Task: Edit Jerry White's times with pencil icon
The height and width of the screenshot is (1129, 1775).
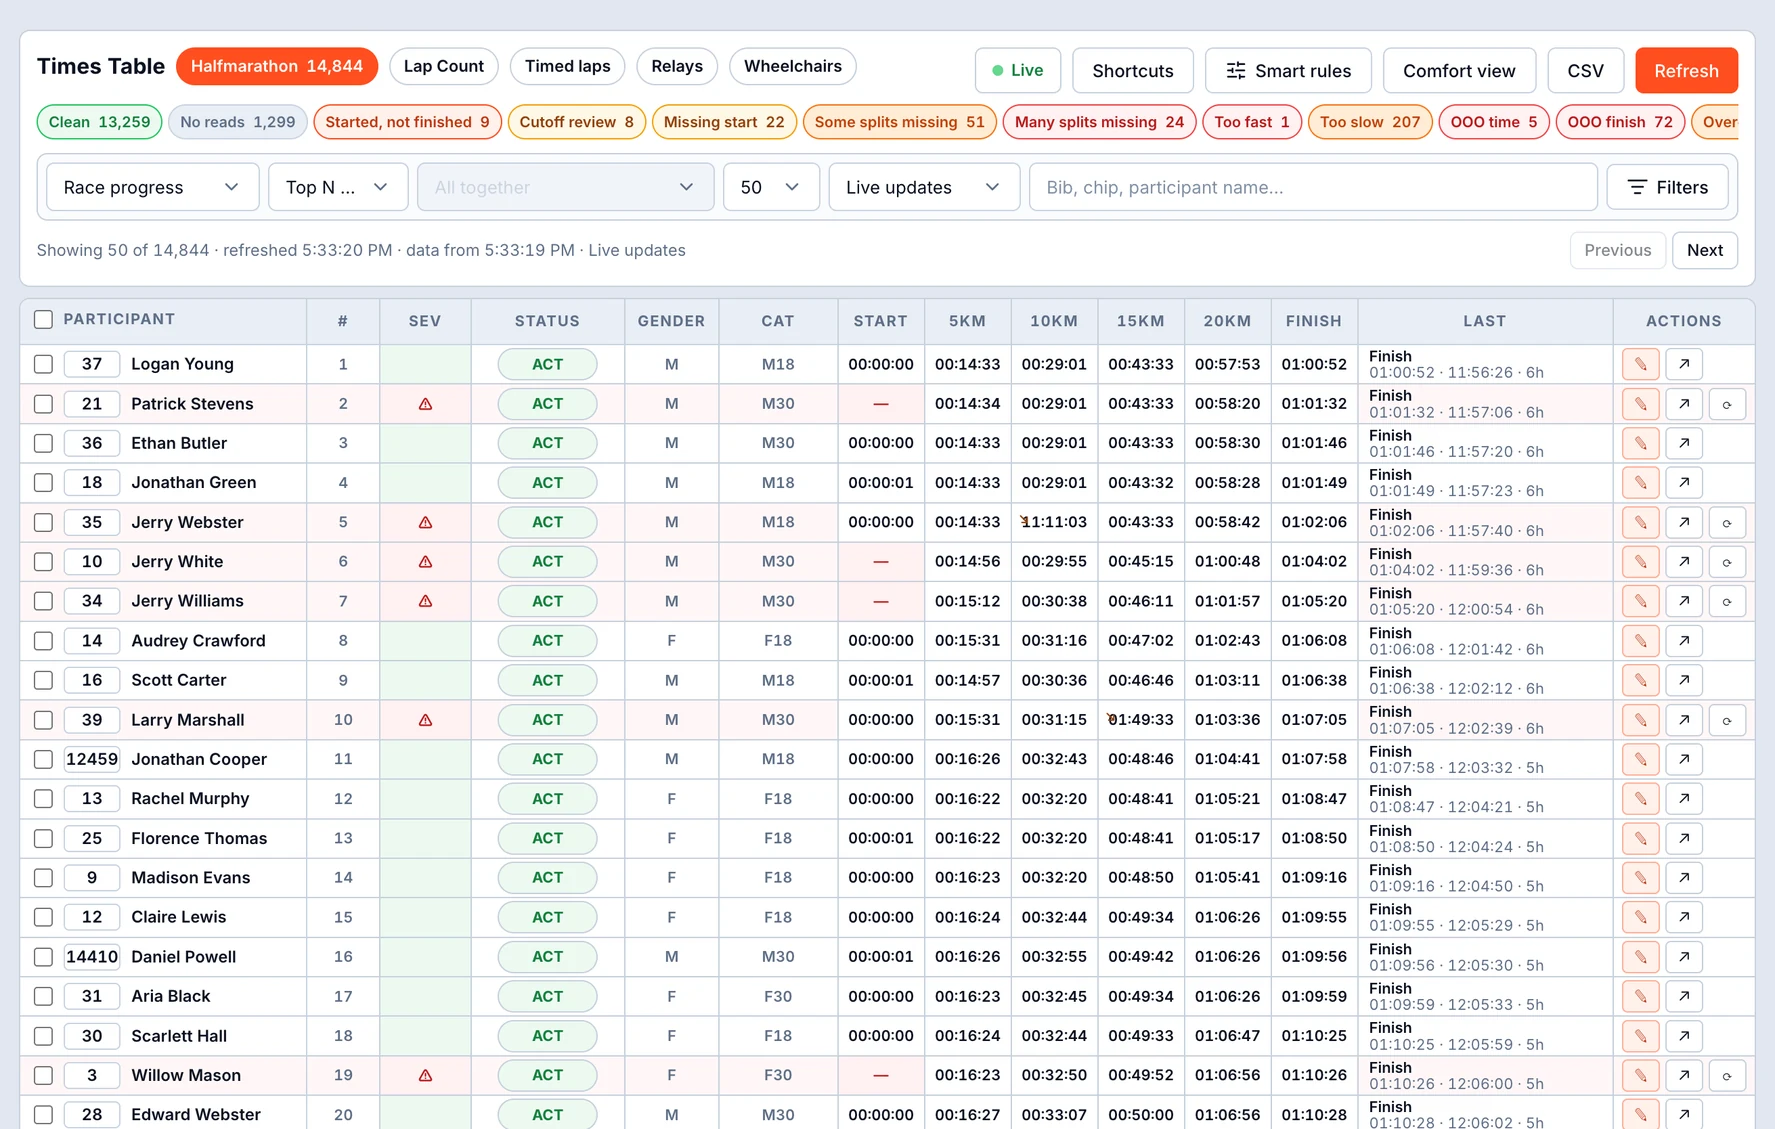Action: tap(1641, 562)
